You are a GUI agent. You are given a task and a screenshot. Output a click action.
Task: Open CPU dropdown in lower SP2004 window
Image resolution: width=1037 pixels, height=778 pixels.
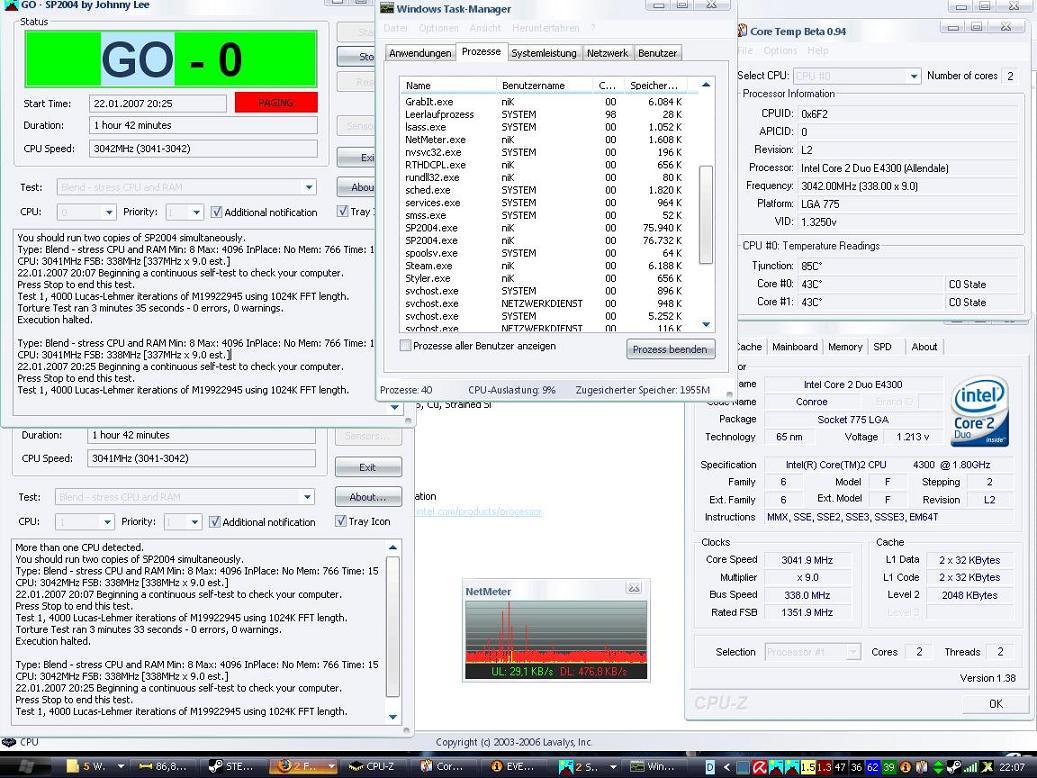(106, 522)
